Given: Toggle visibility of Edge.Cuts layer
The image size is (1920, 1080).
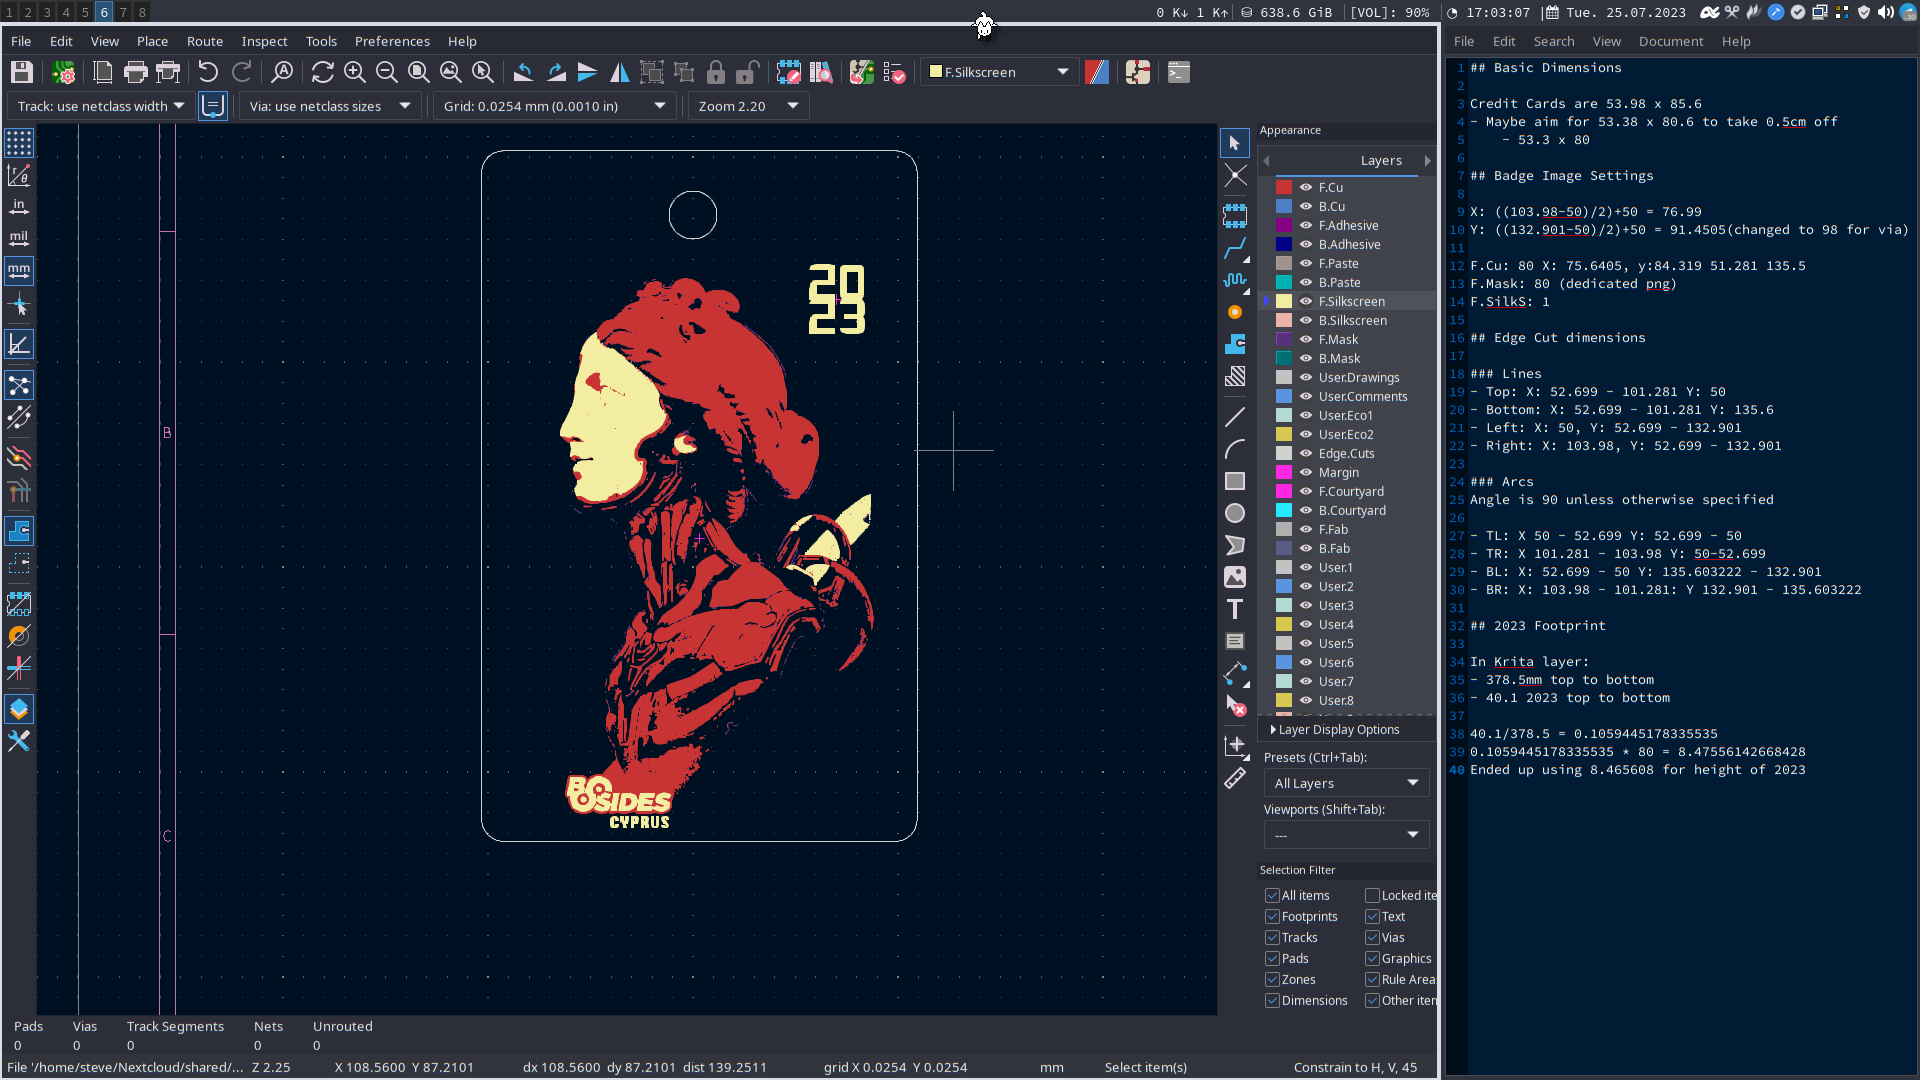Looking at the screenshot, I should click(1307, 452).
